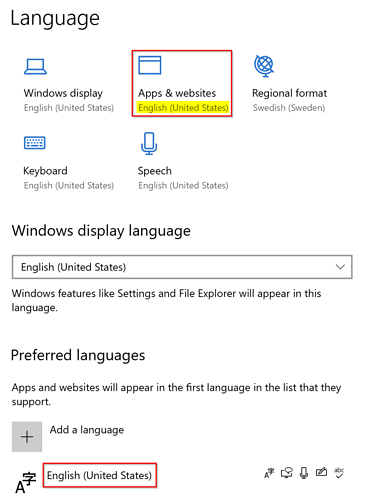The width and height of the screenshot is (380, 500).
Task: Click the speech recognition microphone feature icon
Action: coord(304,473)
